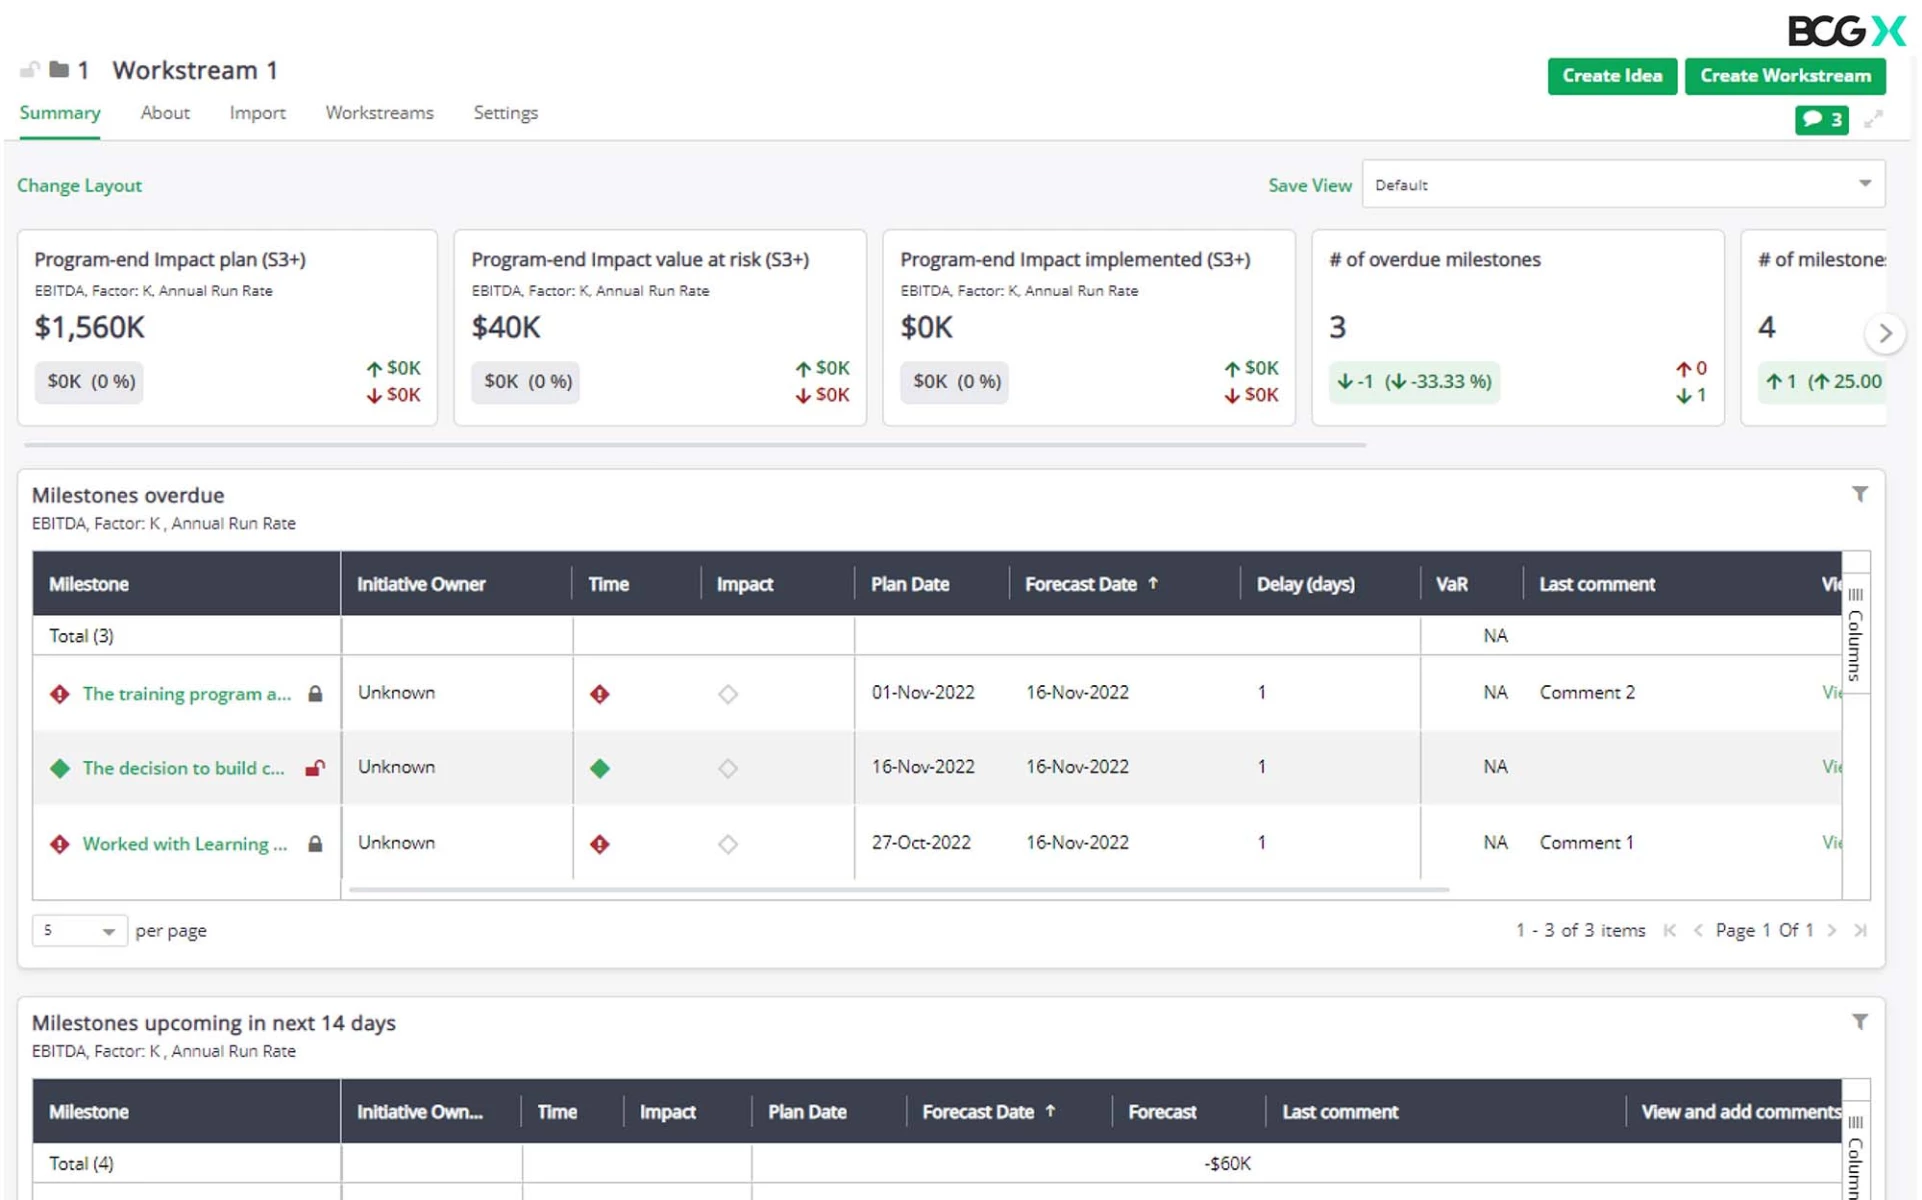The image size is (1922, 1200).
Task: Click the expand fullscreen arrows icon
Action: pos(1874,119)
